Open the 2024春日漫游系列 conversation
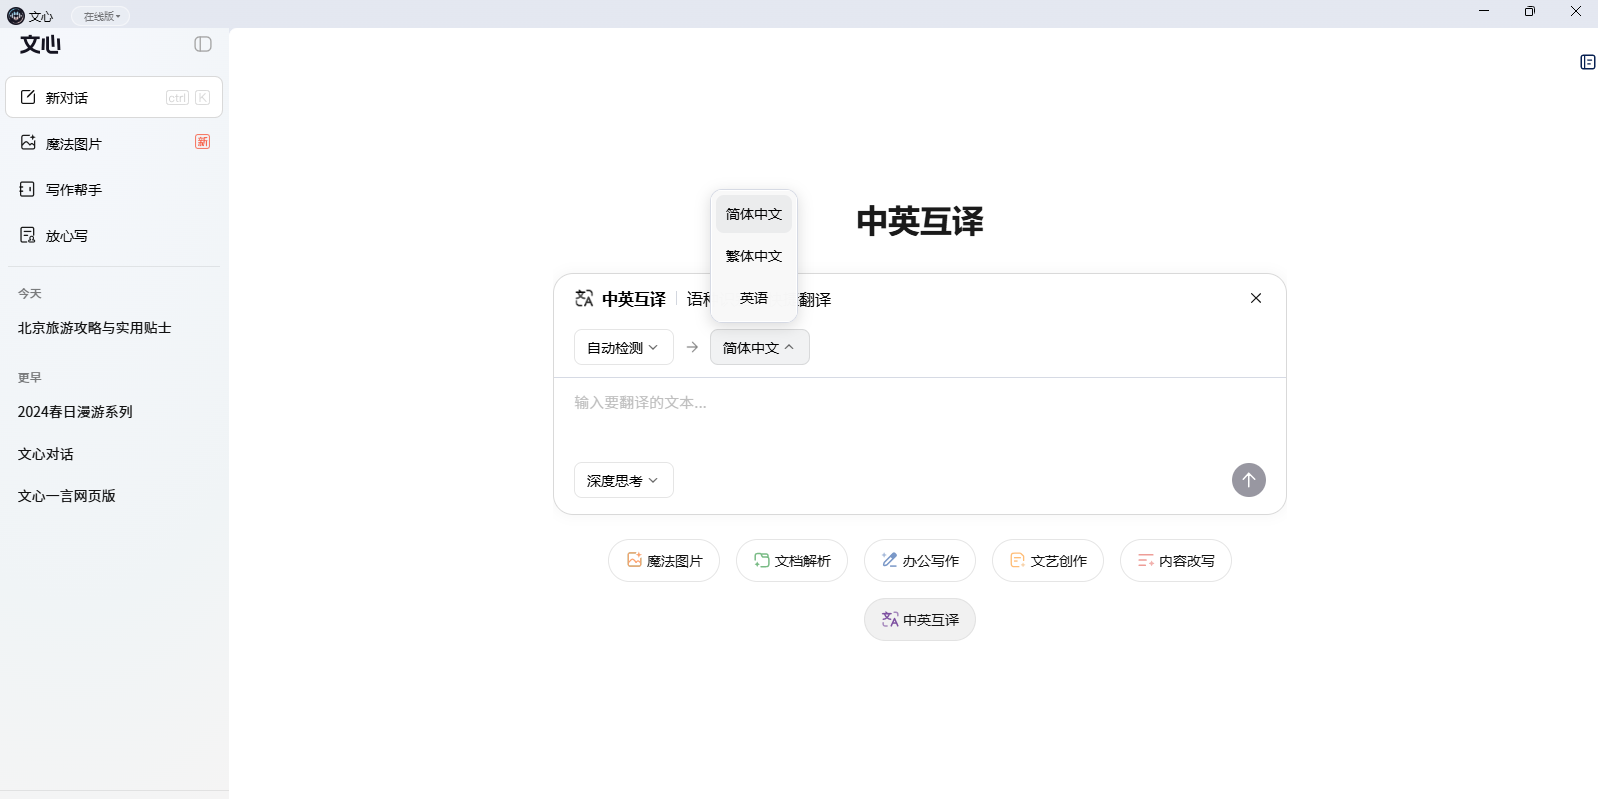Screen dimensions: 1598x799 coord(75,412)
